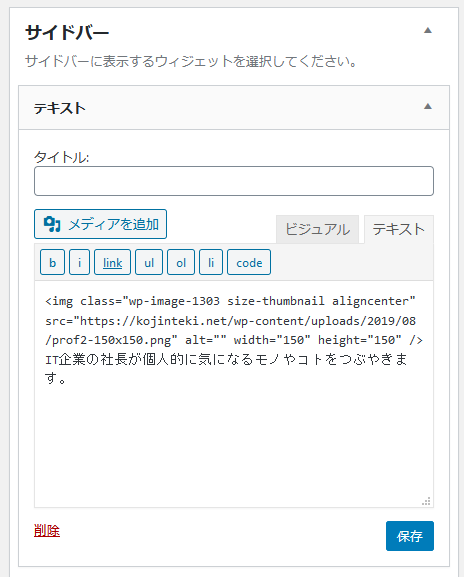Viewport: 464px width, 577px height.
Task: Click inside the HTML text area
Action: tap(234, 394)
